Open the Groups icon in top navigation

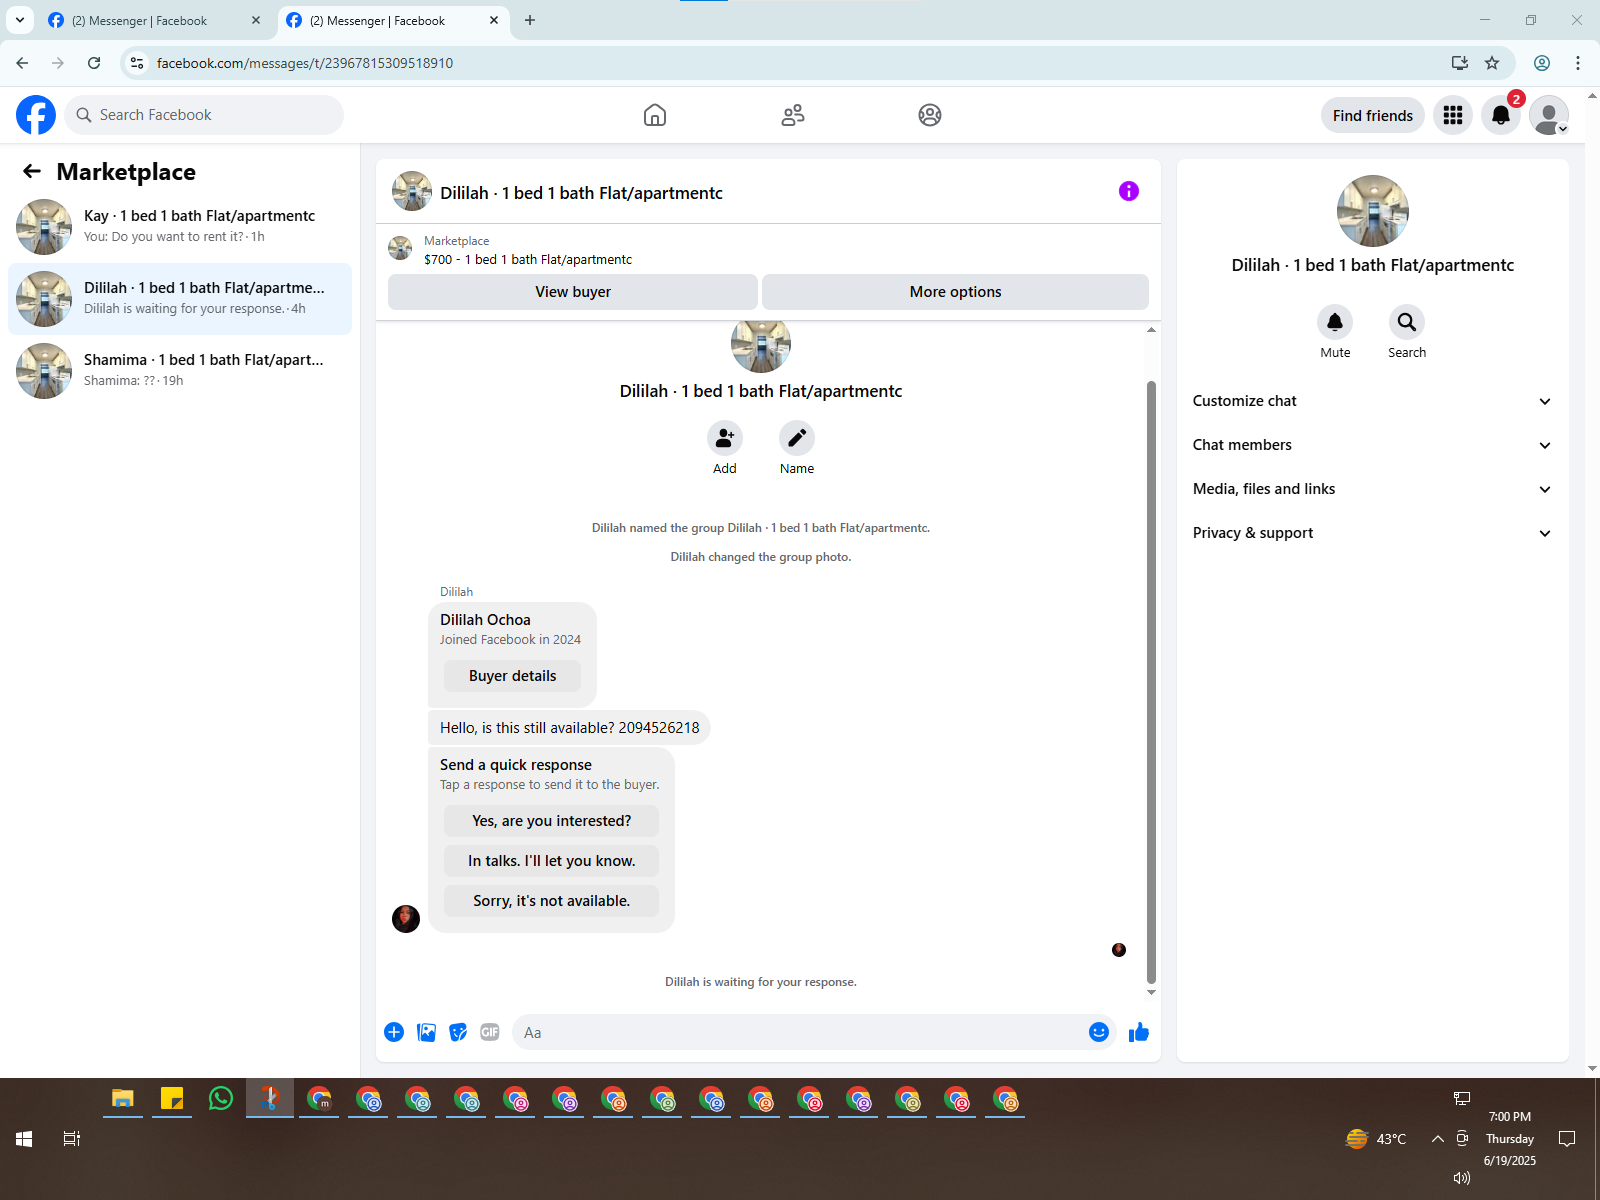coord(930,115)
